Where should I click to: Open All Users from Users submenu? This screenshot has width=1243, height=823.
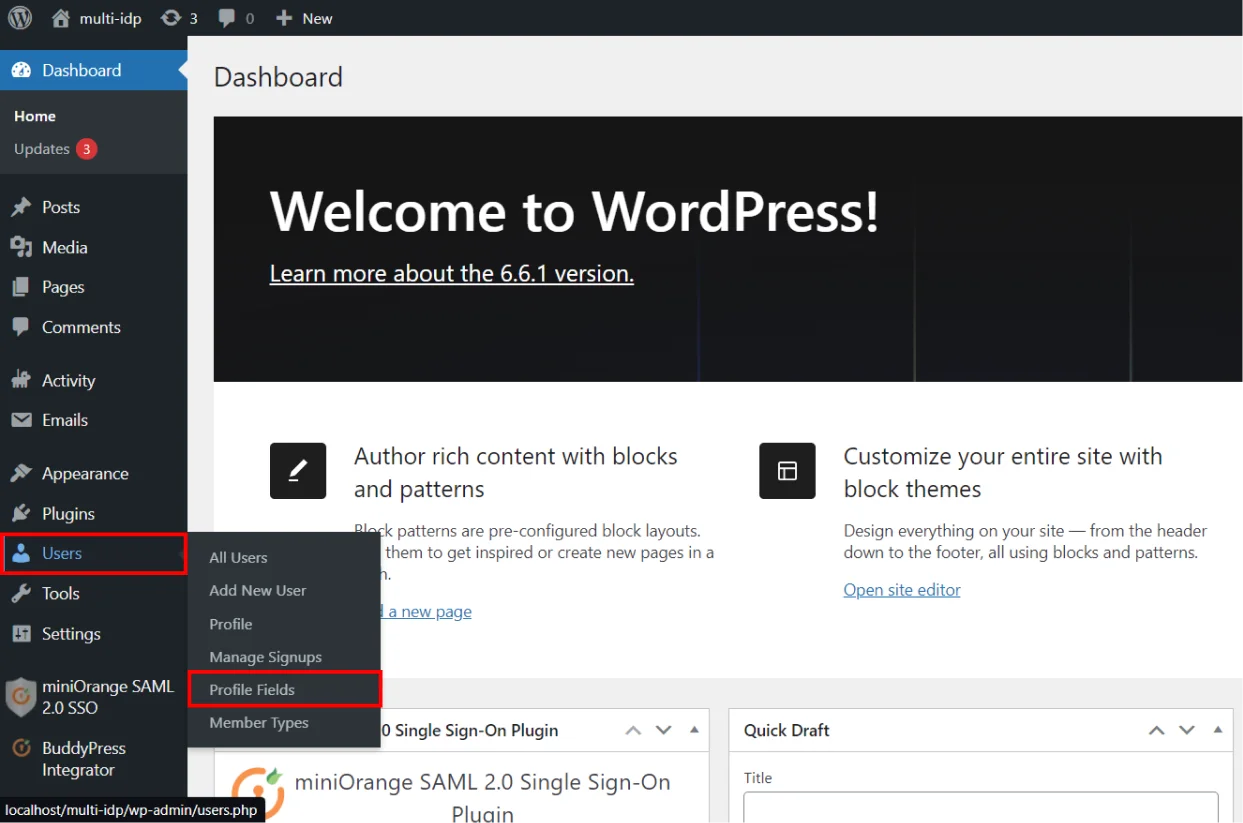click(x=238, y=557)
